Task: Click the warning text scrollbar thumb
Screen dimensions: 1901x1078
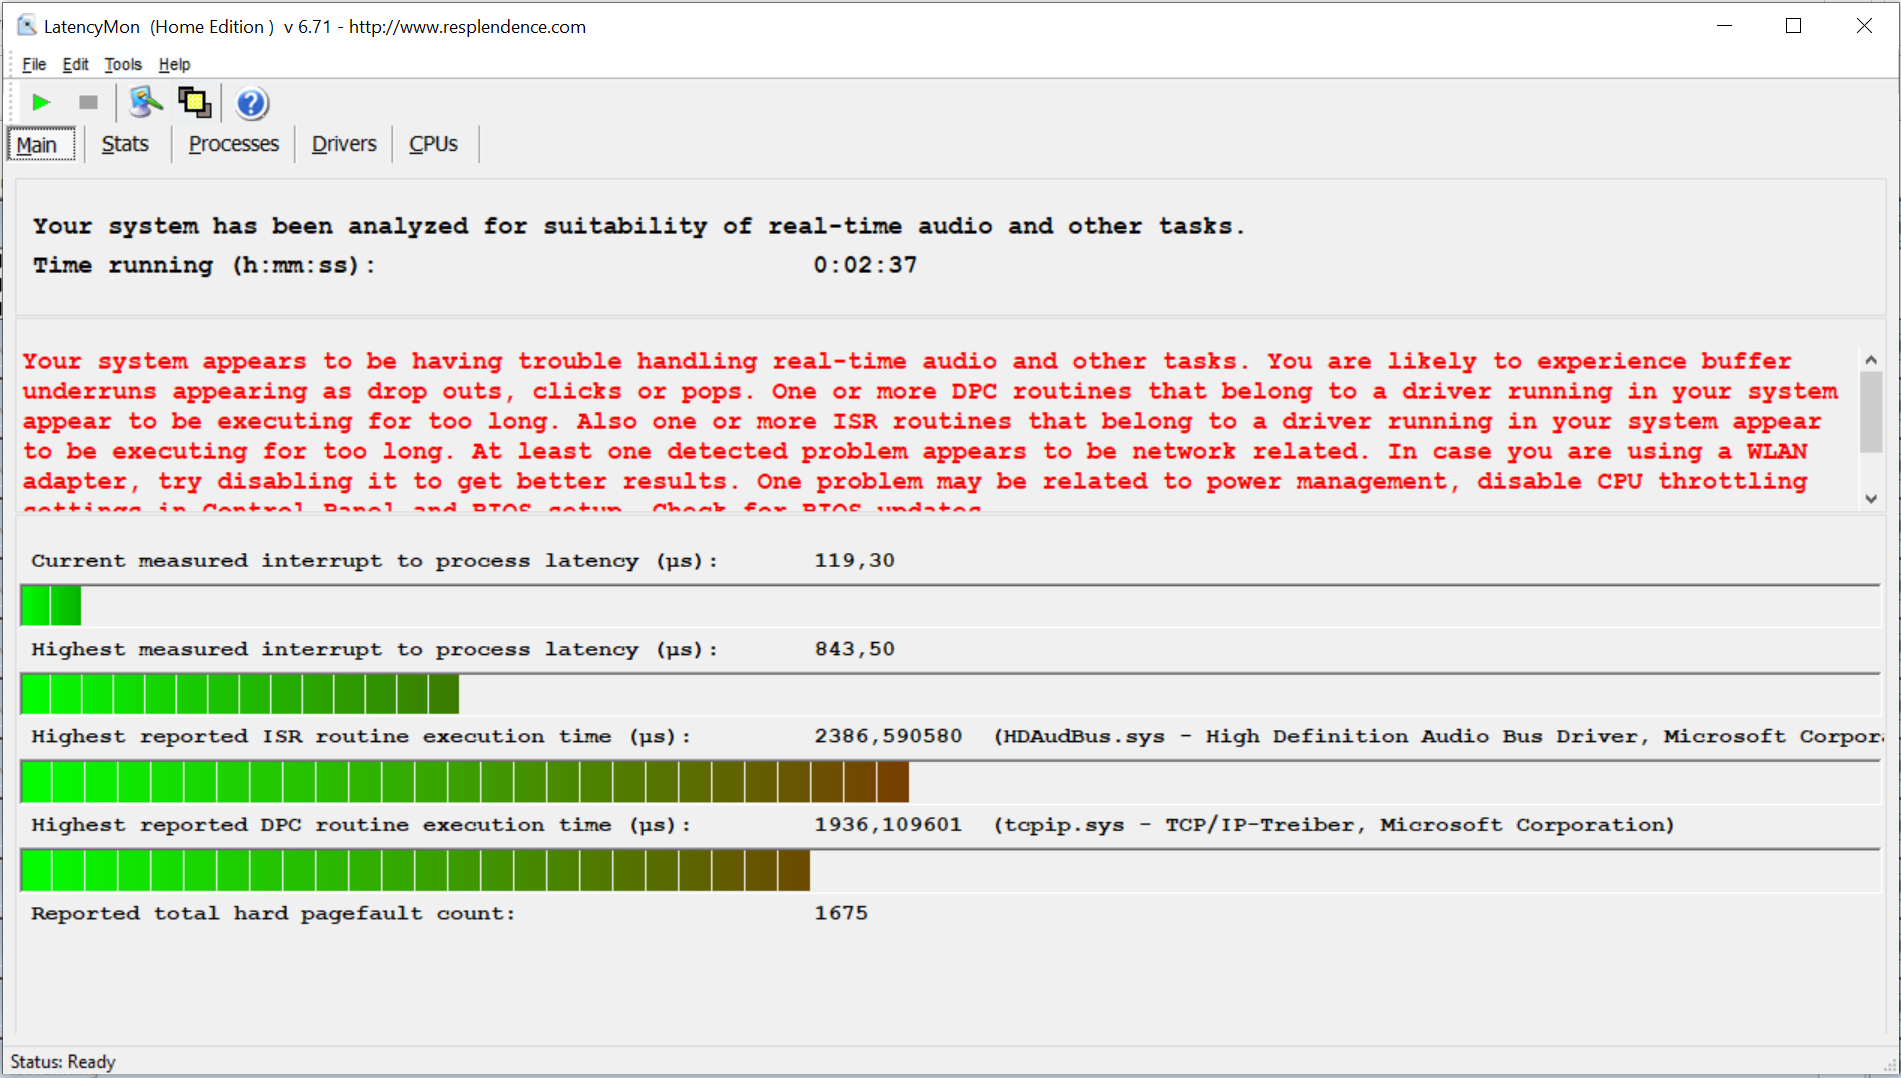Action: pos(1871,411)
